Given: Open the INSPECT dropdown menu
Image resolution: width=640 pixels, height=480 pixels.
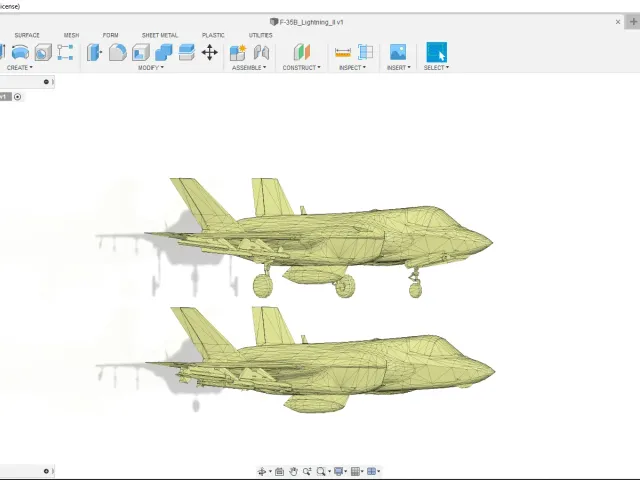Looking at the screenshot, I should pyautogui.click(x=352, y=67).
